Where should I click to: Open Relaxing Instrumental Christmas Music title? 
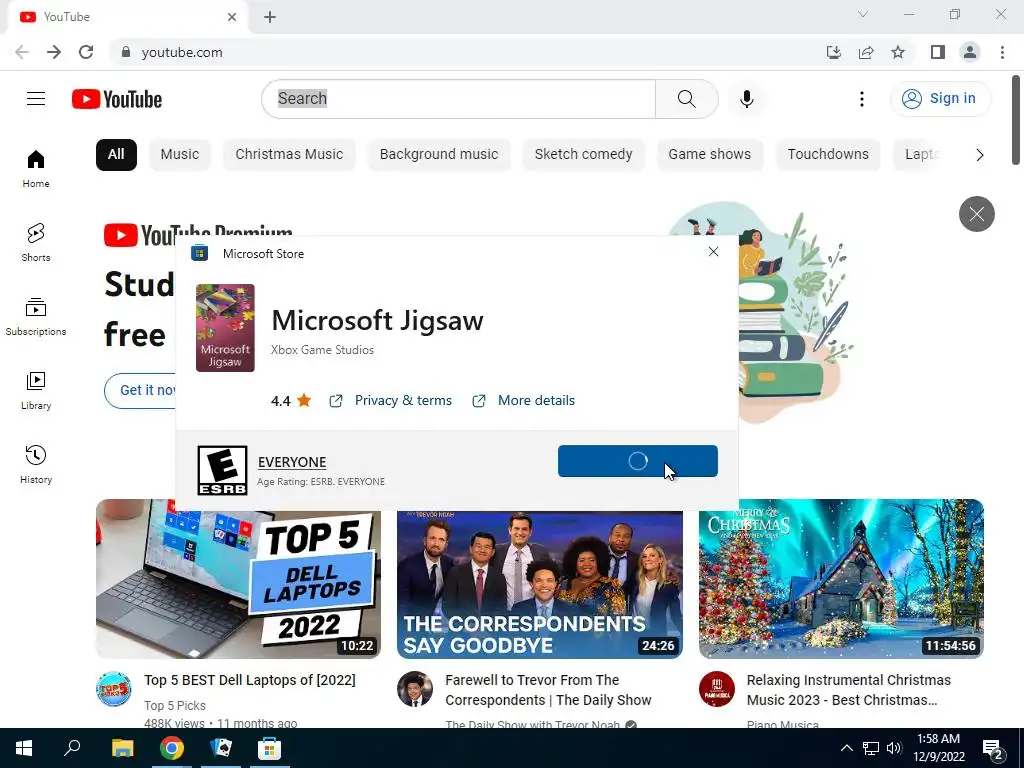(849, 690)
